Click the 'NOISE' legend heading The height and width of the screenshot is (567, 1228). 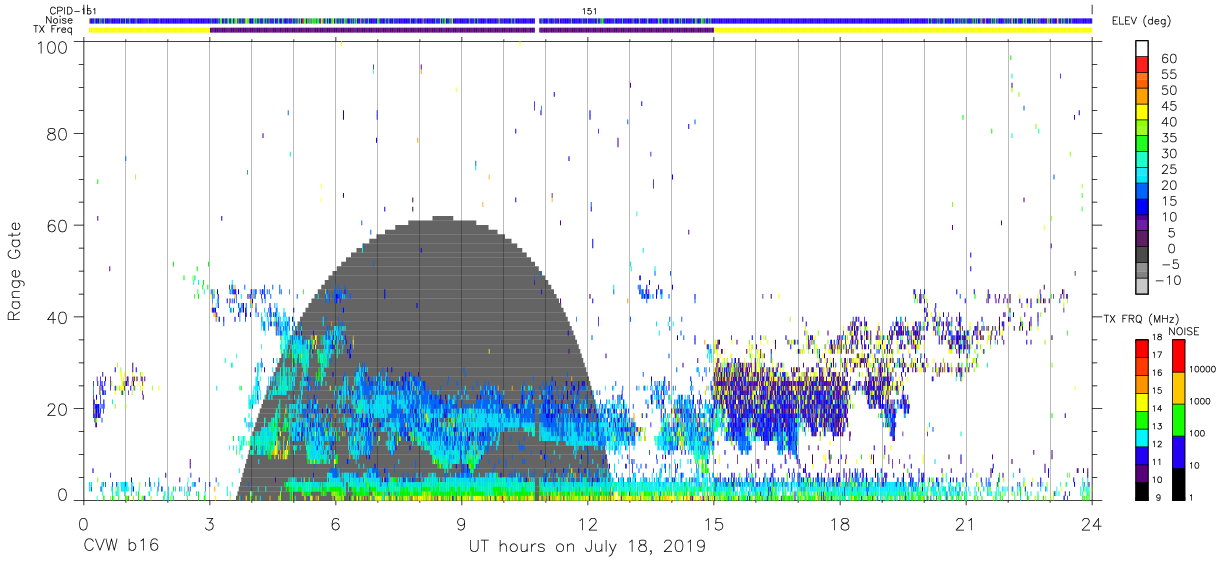click(x=1186, y=331)
